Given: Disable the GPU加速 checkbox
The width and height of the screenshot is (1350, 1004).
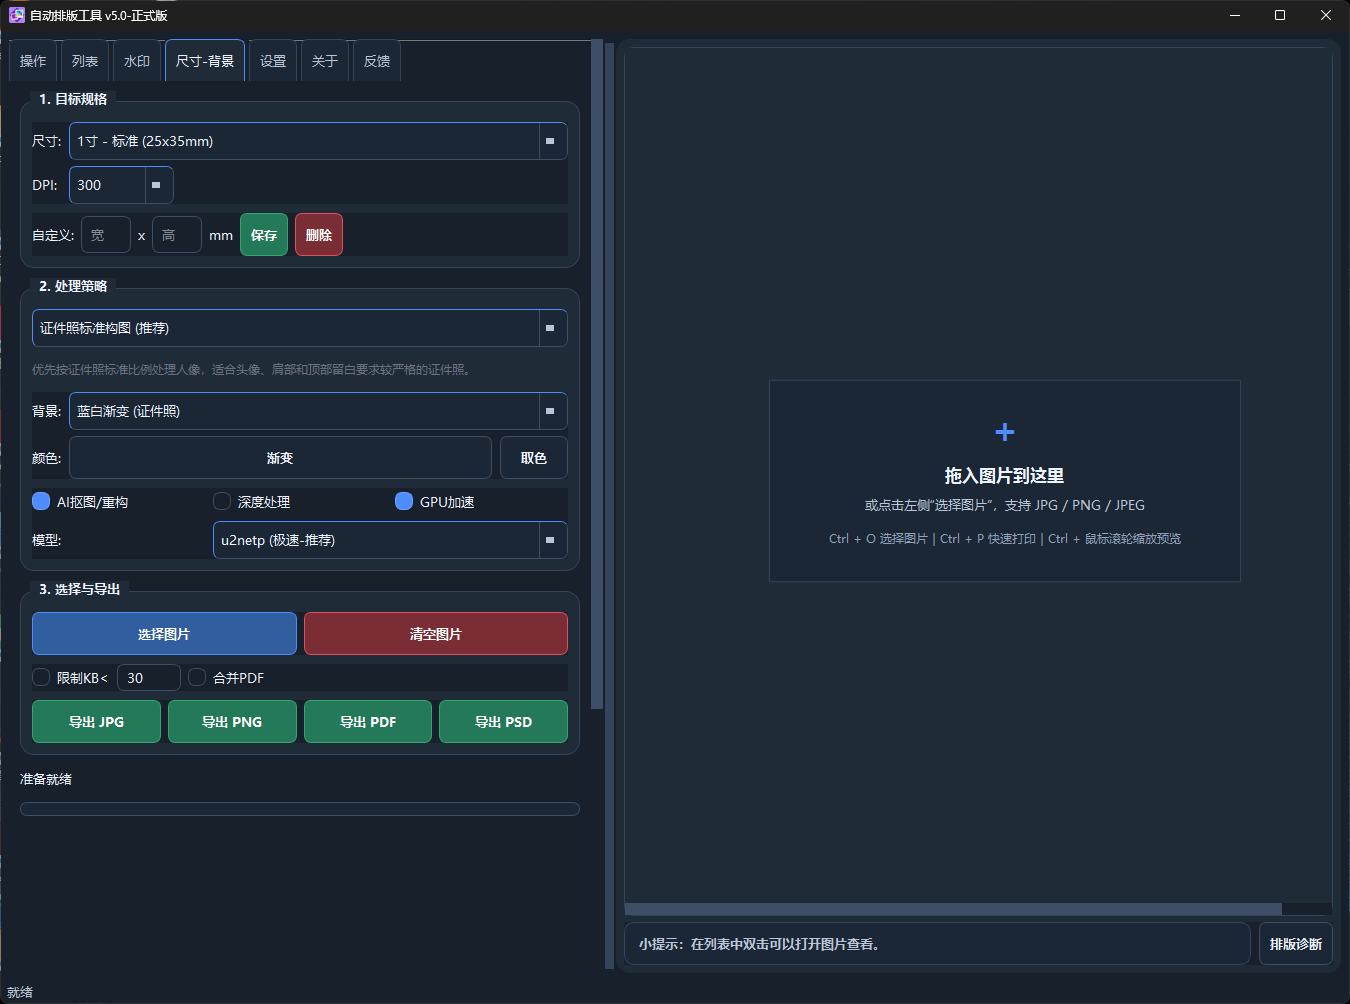Looking at the screenshot, I should (404, 501).
